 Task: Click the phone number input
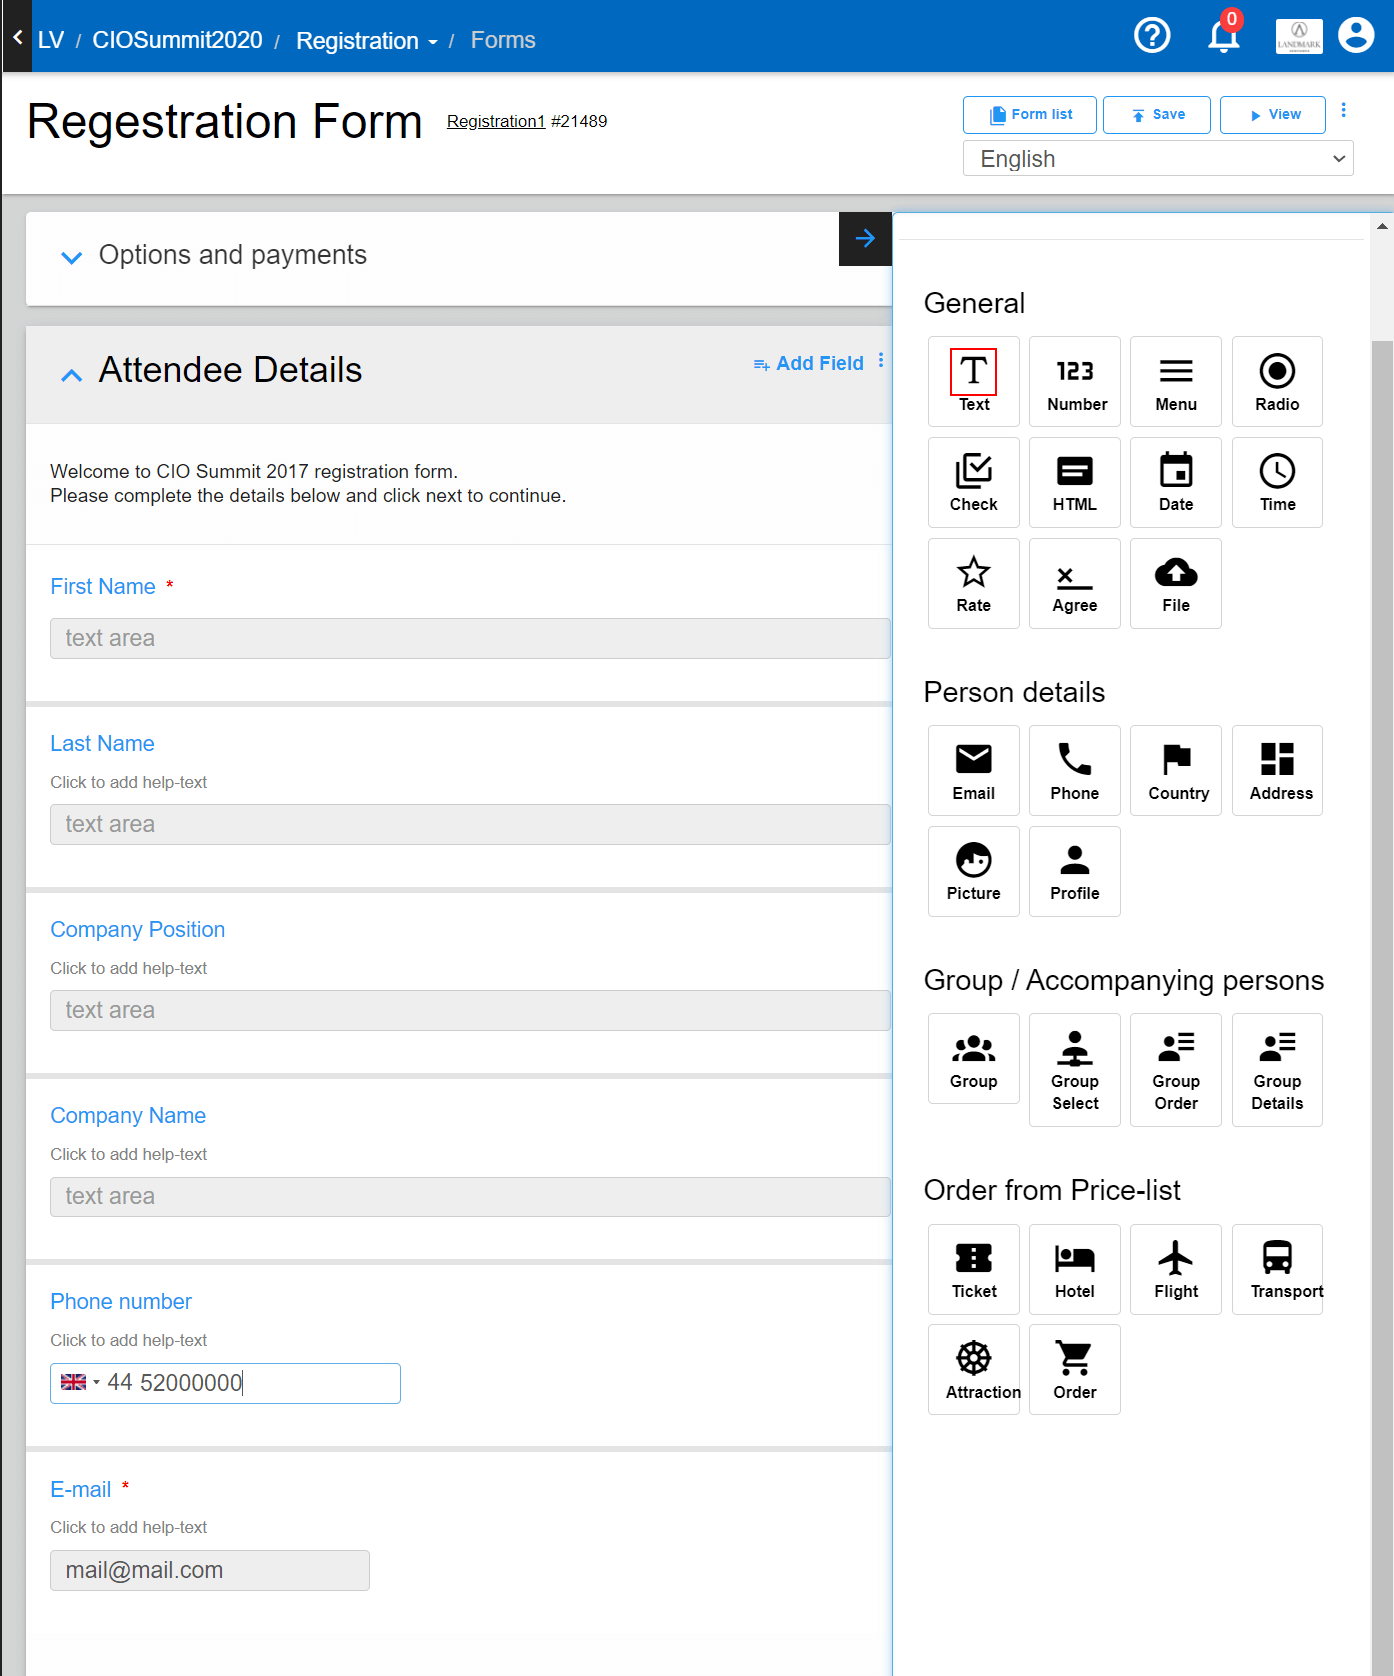coord(225,1383)
